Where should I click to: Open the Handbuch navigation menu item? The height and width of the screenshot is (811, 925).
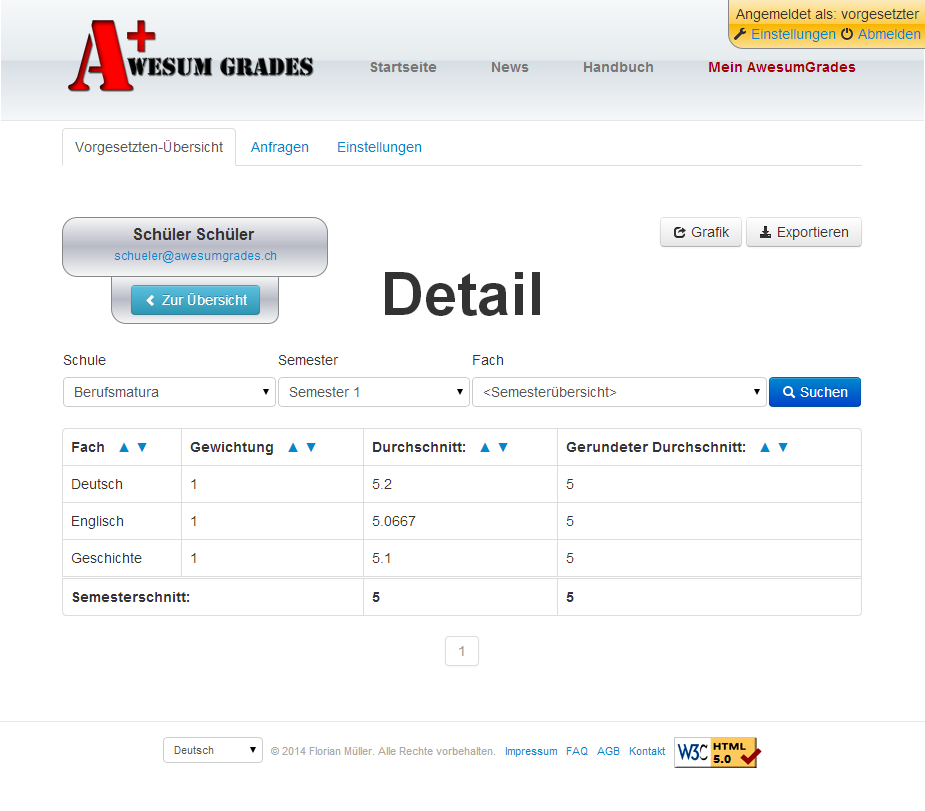pos(618,67)
